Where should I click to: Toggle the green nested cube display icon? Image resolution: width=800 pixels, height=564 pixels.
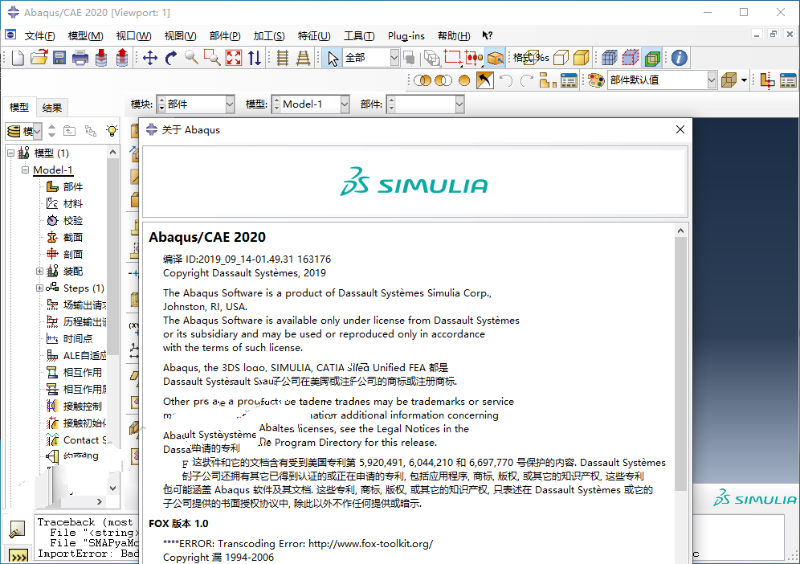(652, 58)
